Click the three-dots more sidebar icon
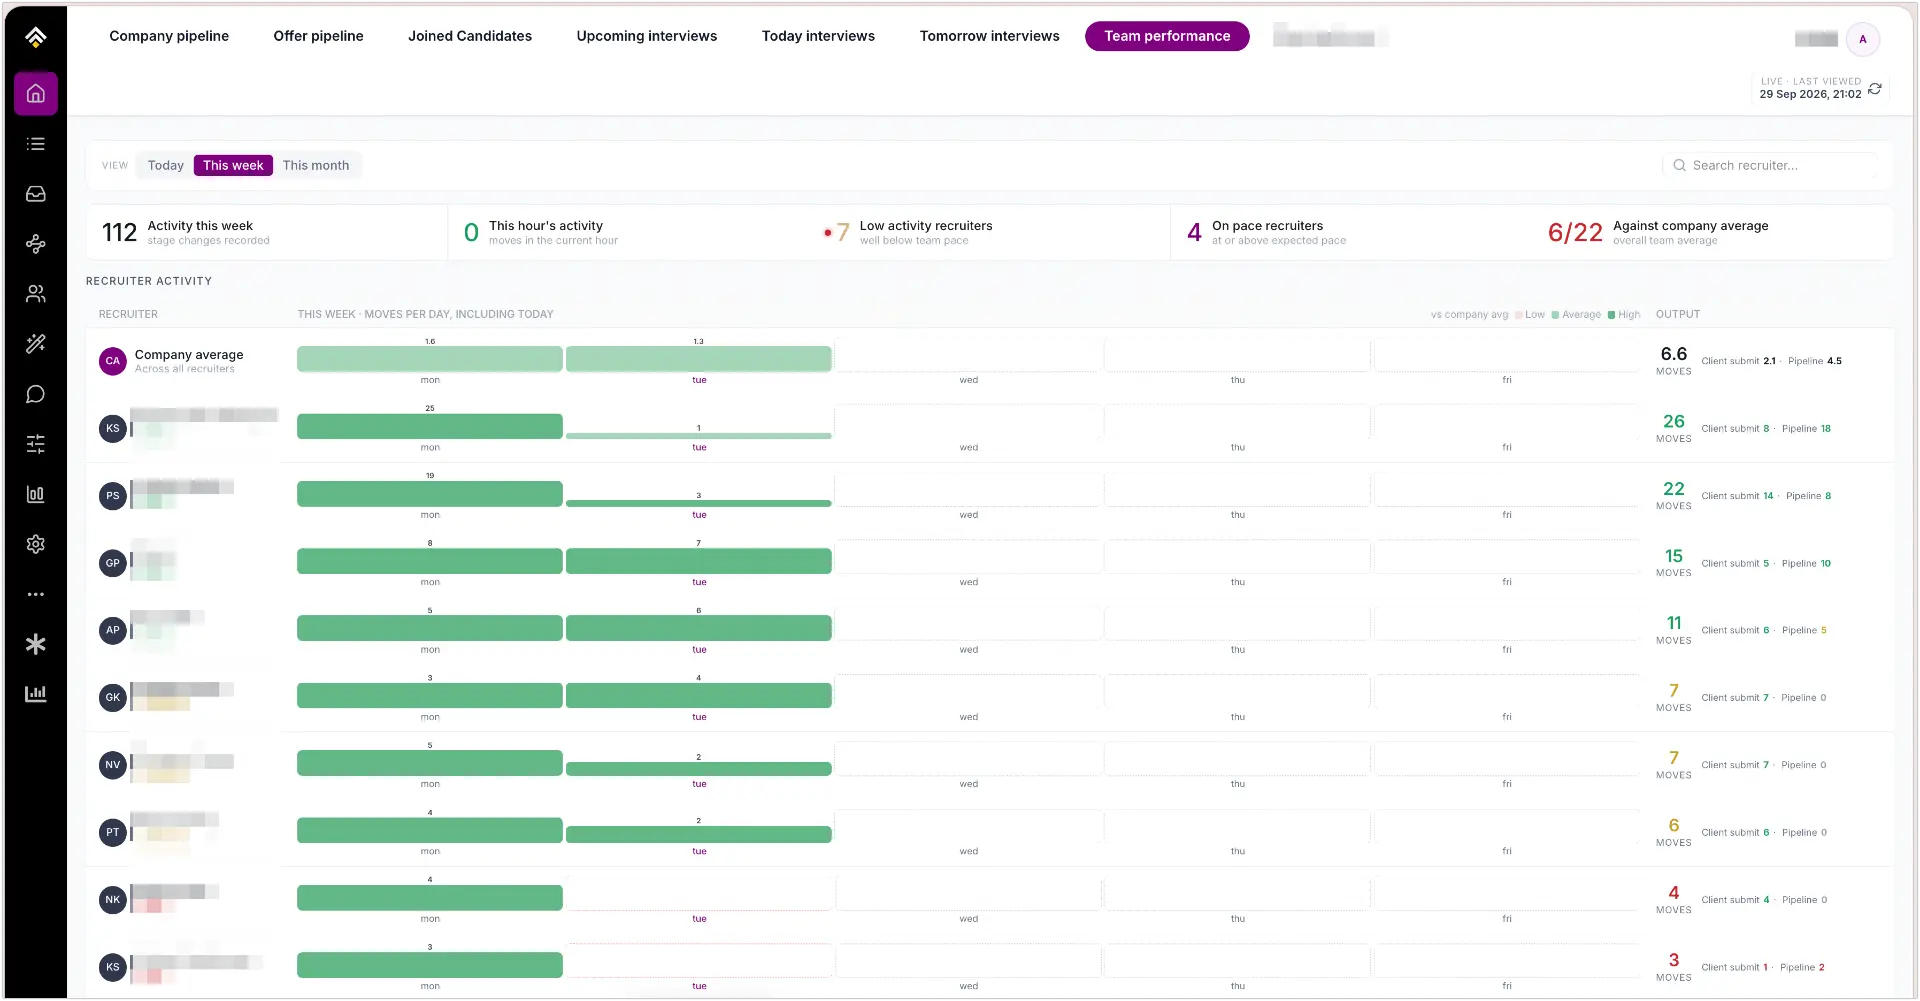The image size is (1920, 1001). [36, 594]
